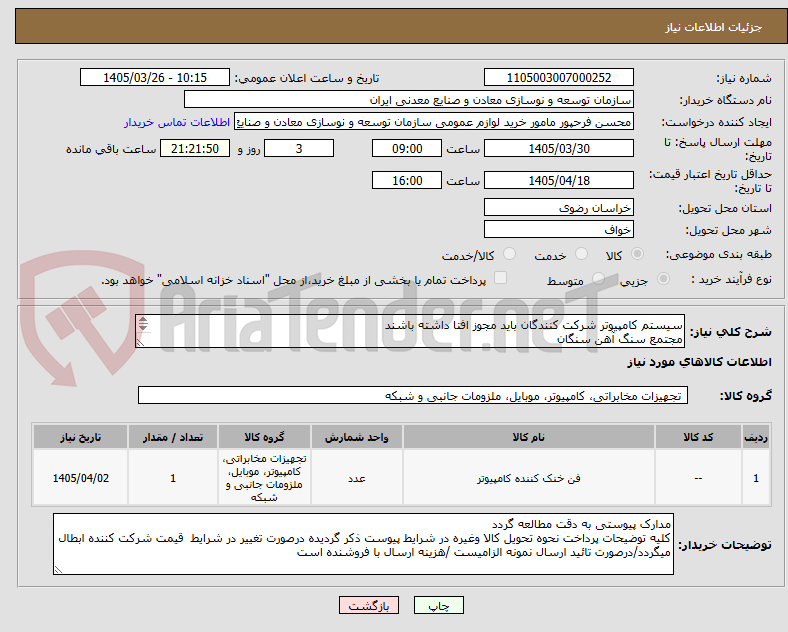Click the response deadline date 1405/03/30
This screenshot has width=788, height=632.
tap(558, 149)
